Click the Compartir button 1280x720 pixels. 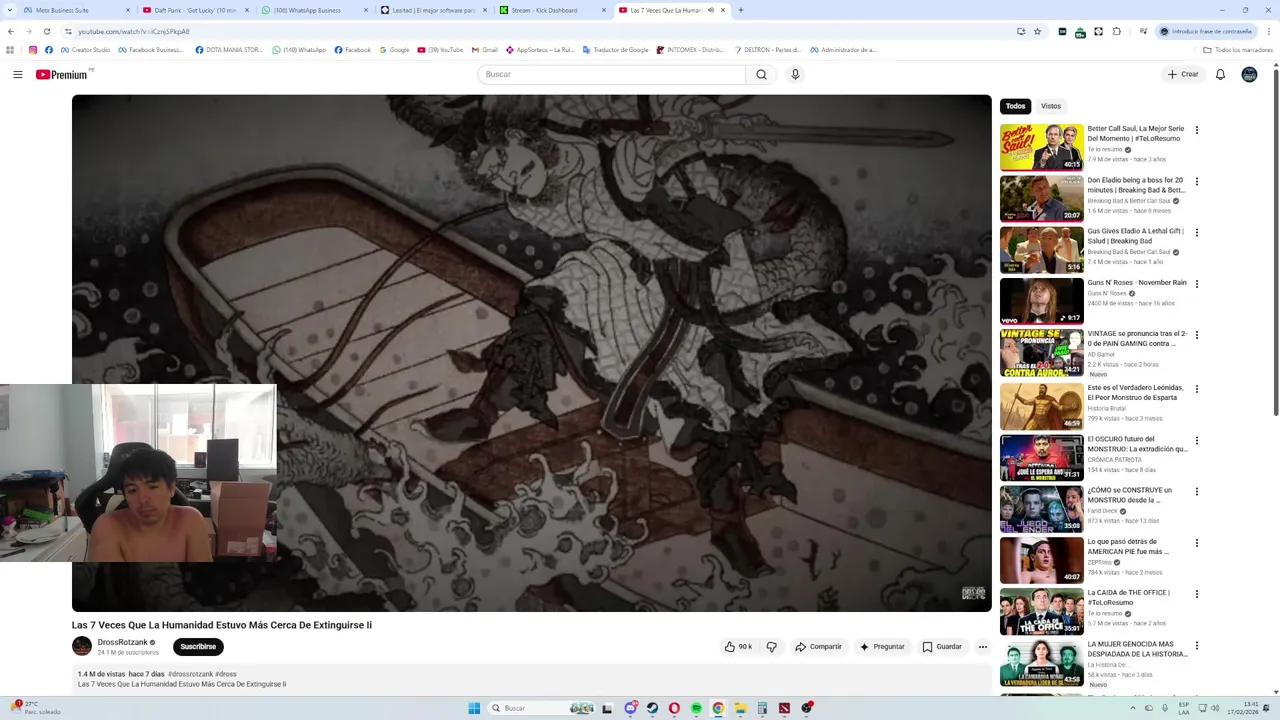818,647
